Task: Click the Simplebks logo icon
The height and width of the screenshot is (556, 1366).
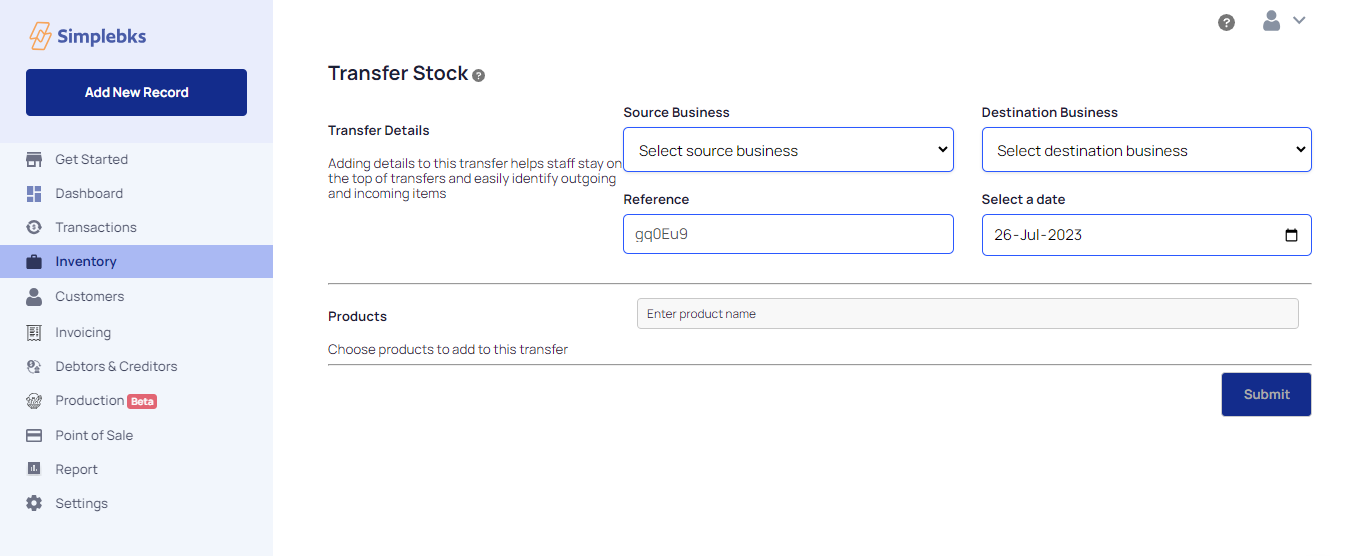Action: (x=40, y=36)
